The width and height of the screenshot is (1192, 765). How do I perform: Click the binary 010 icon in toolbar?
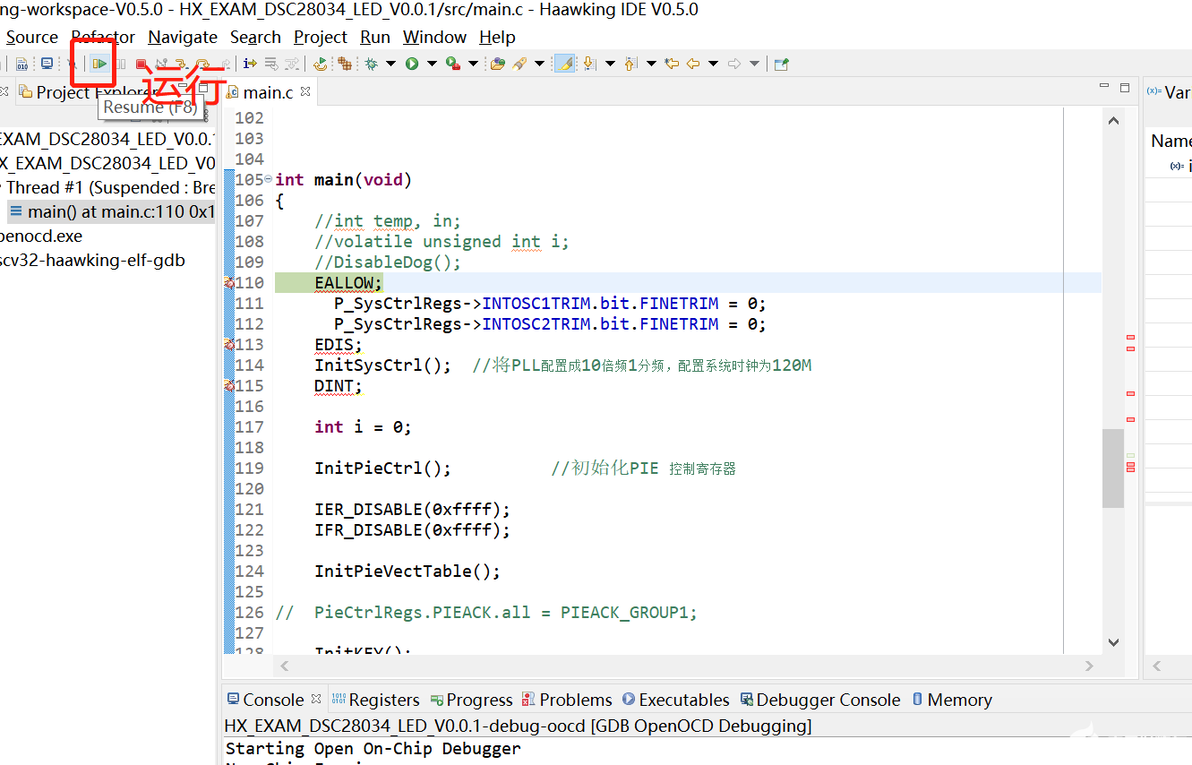pyautogui.click(x=22, y=64)
